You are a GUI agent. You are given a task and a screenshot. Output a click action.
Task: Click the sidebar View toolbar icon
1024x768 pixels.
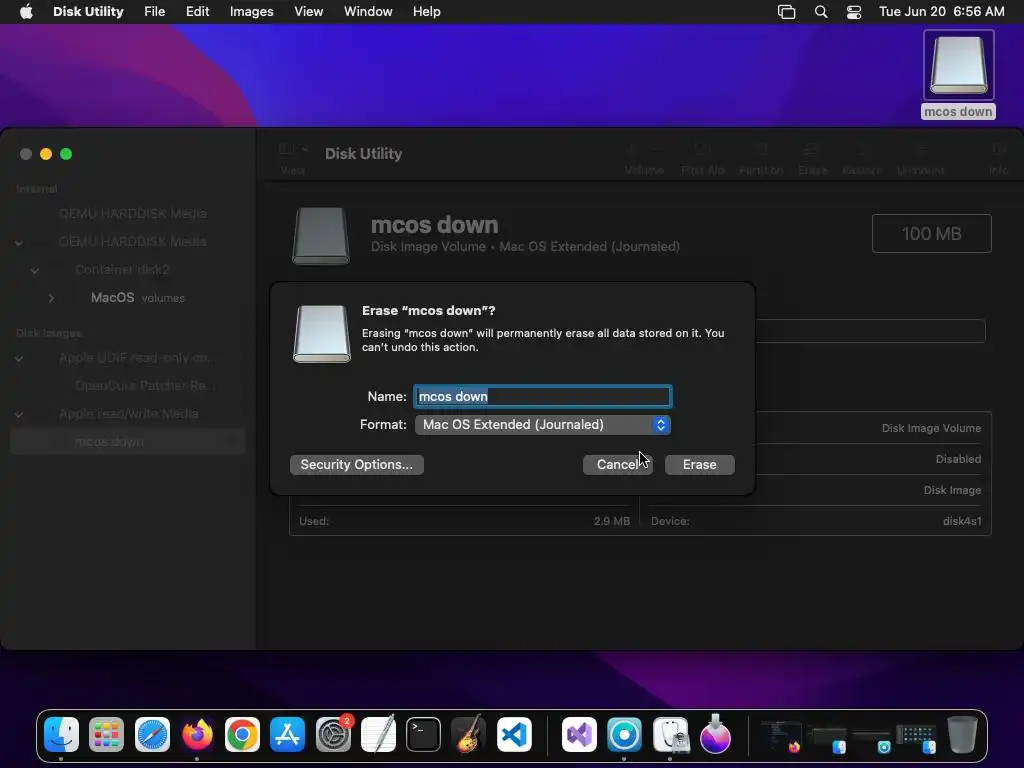(285, 149)
